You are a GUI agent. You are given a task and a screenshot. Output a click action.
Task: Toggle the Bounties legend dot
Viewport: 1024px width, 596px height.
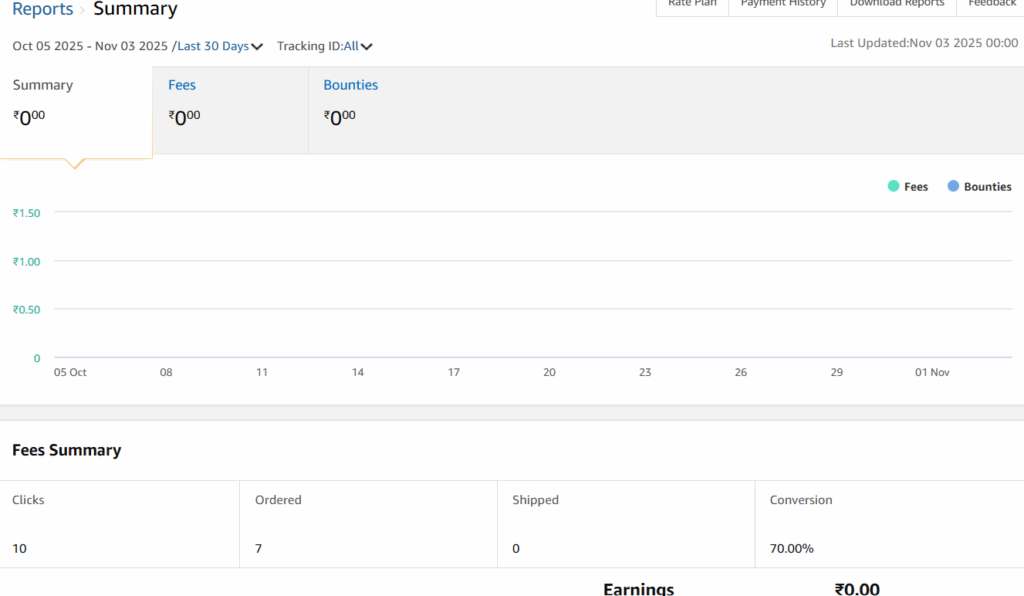[953, 186]
